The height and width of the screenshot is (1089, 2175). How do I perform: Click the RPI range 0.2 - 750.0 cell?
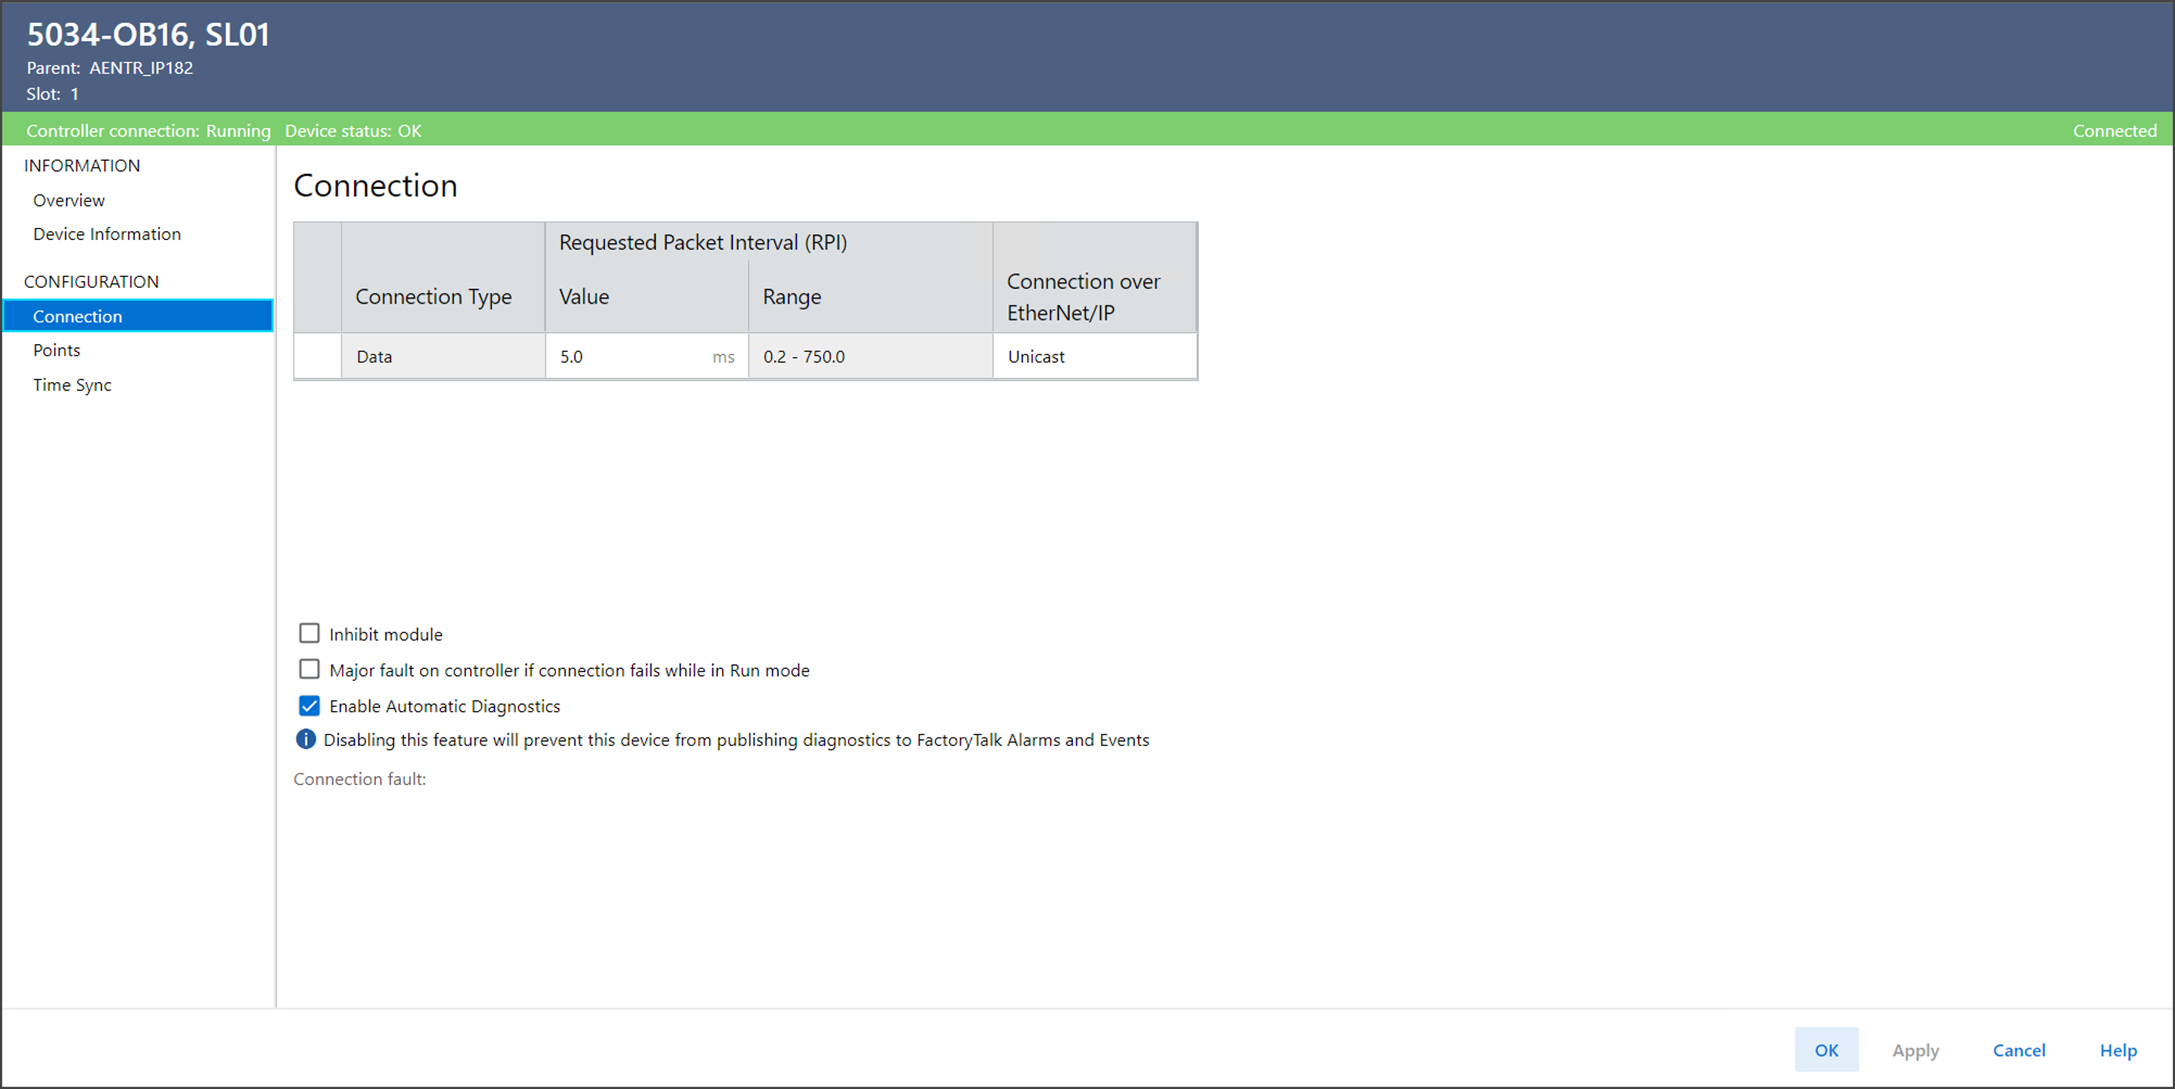[869, 357]
